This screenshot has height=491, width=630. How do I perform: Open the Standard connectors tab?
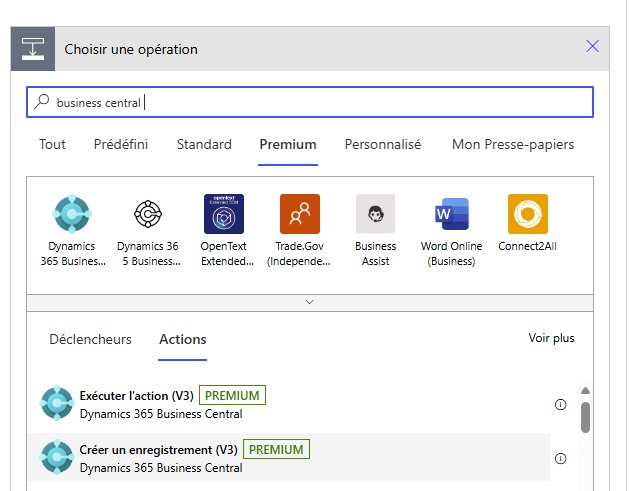coord(204,145)
